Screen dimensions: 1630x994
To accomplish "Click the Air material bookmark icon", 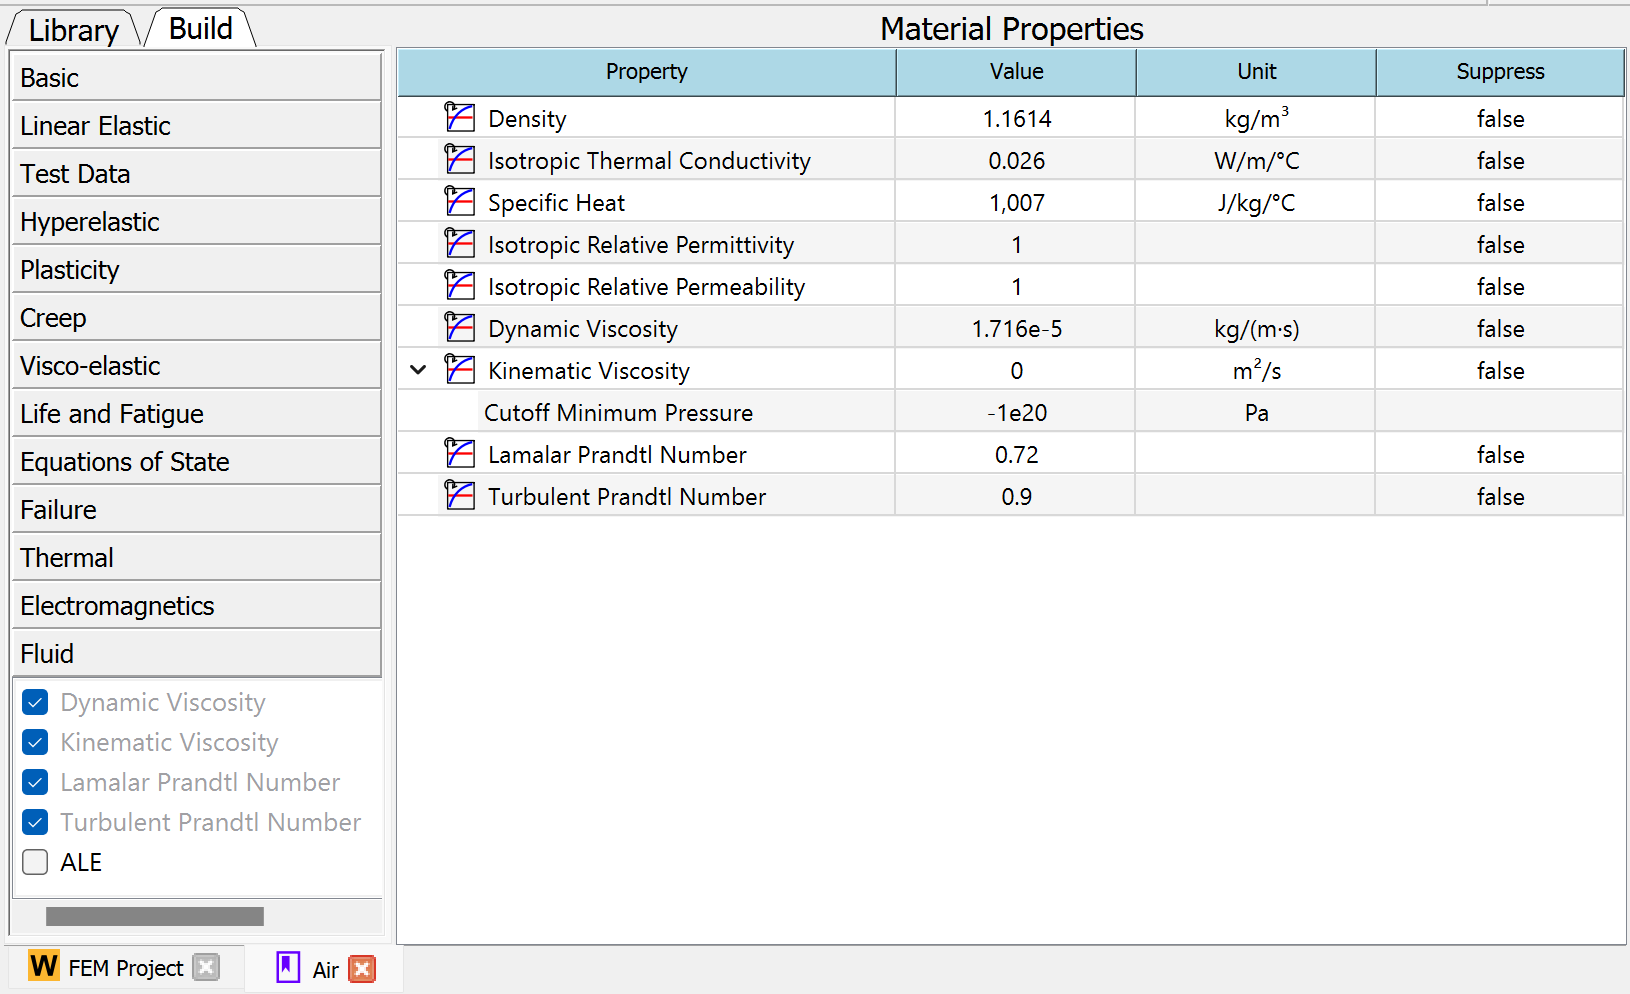I will 288,968.
